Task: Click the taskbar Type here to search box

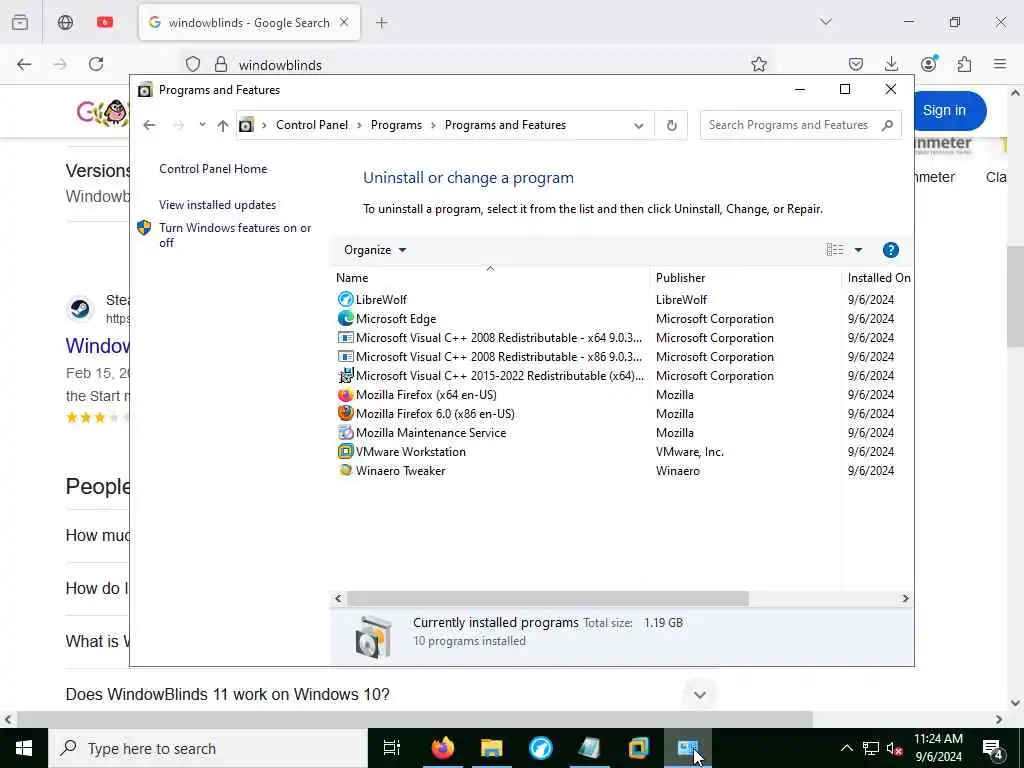Action: [x=208, y=748]
